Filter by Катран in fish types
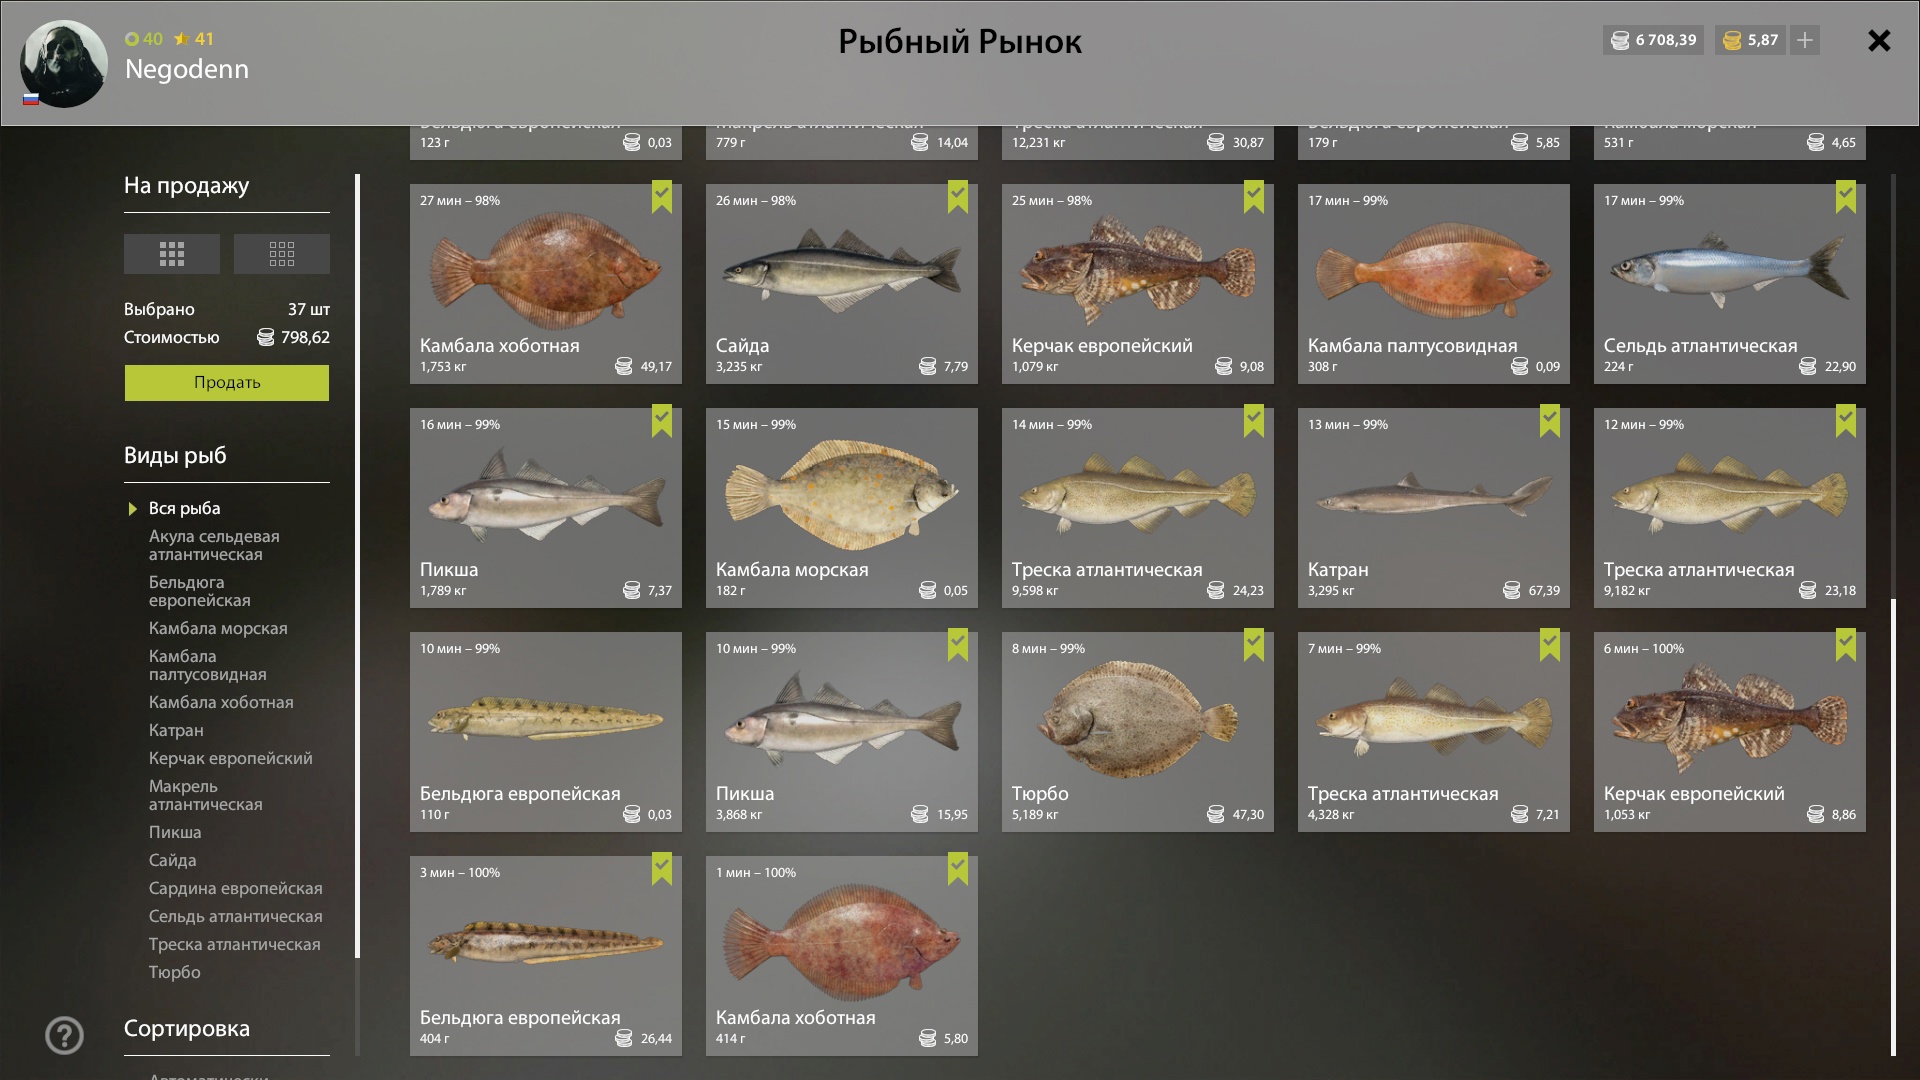Image resolution: width=1920 pixels, height=1080 pixels. (x=176, y=730)
